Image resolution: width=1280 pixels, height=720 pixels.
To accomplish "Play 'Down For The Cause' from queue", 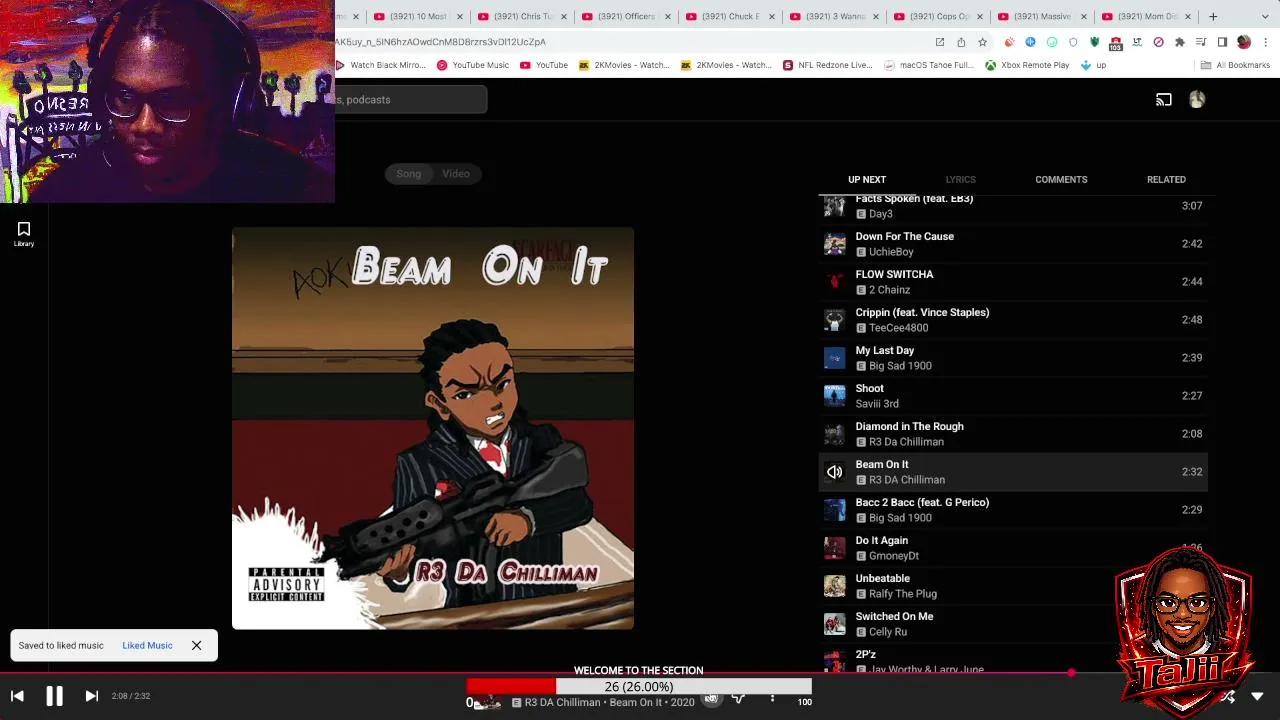I will point(1014,244).
